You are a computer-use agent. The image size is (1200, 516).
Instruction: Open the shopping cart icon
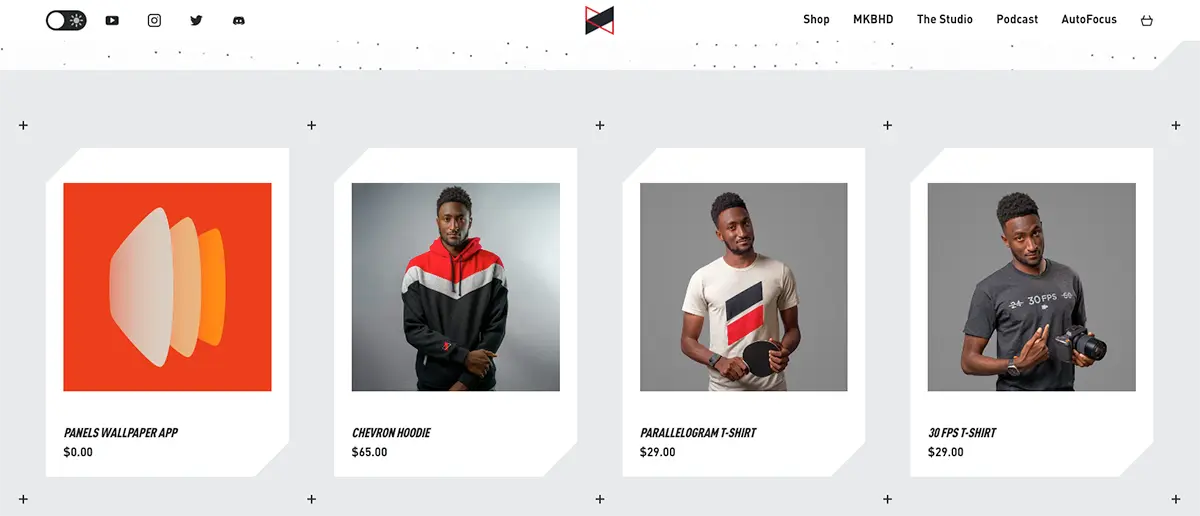point(1147,20)
